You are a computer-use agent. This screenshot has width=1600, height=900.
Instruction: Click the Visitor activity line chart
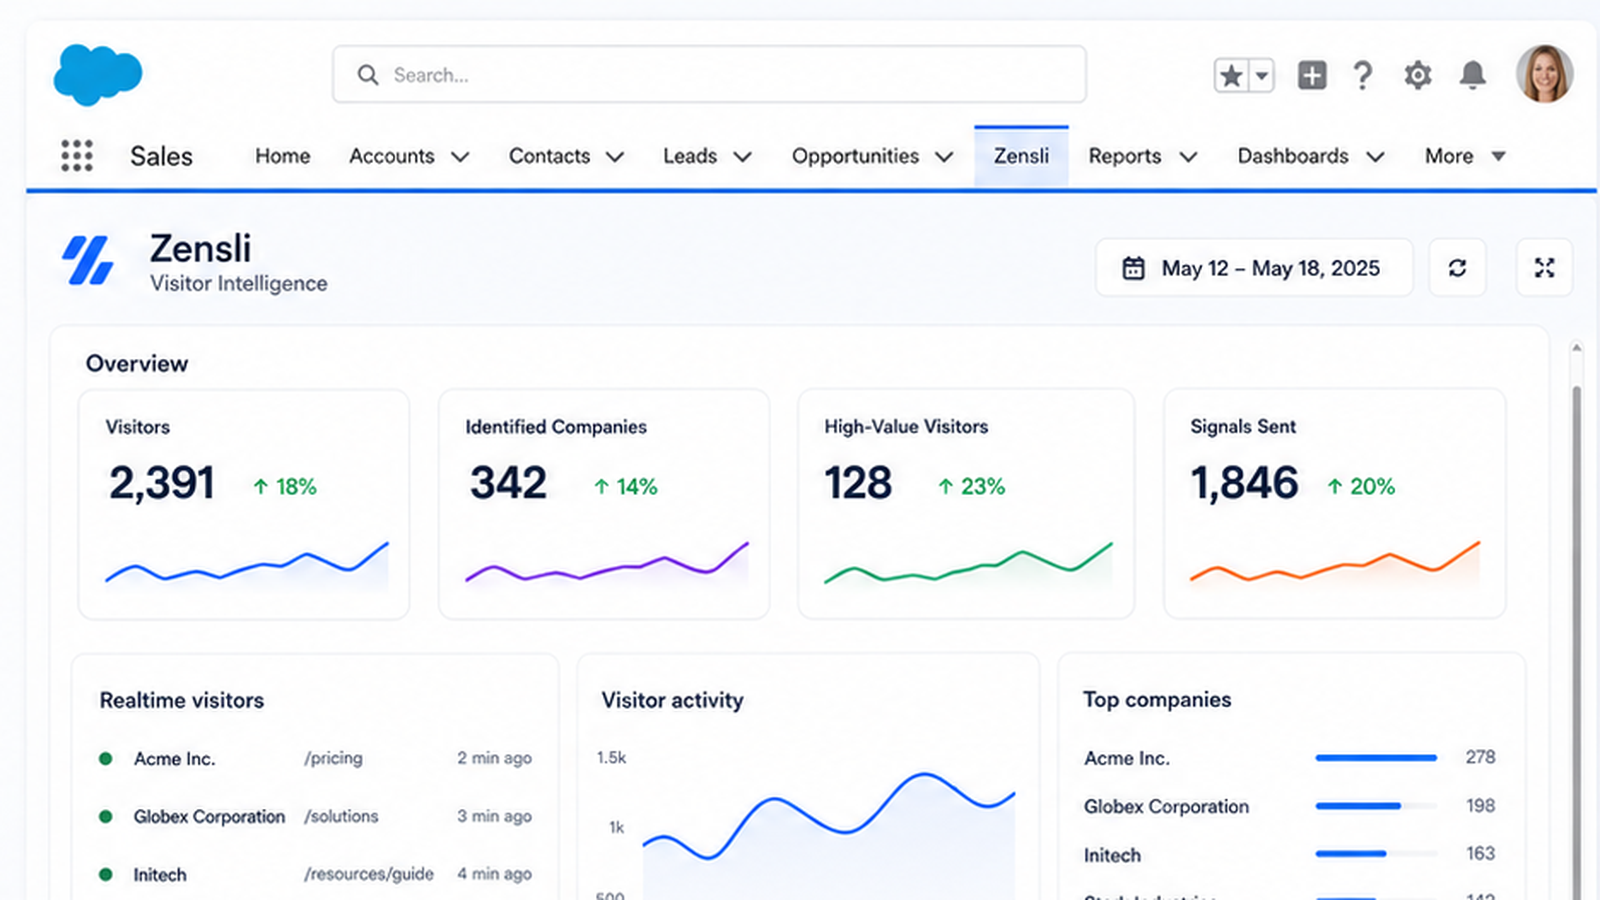tap(828, 835)
